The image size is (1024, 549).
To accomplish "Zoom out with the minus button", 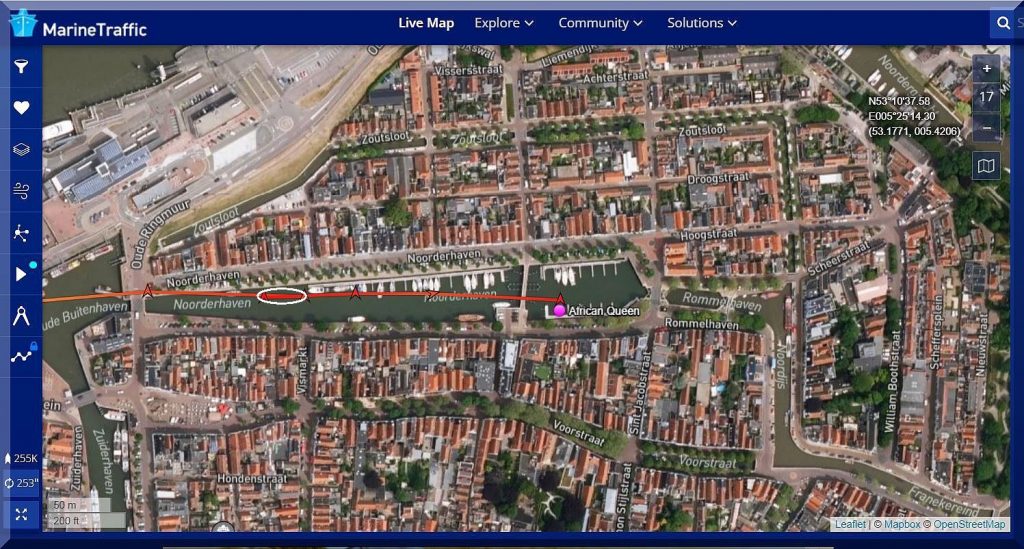I will pyautogui.click(x=986, y=127).
